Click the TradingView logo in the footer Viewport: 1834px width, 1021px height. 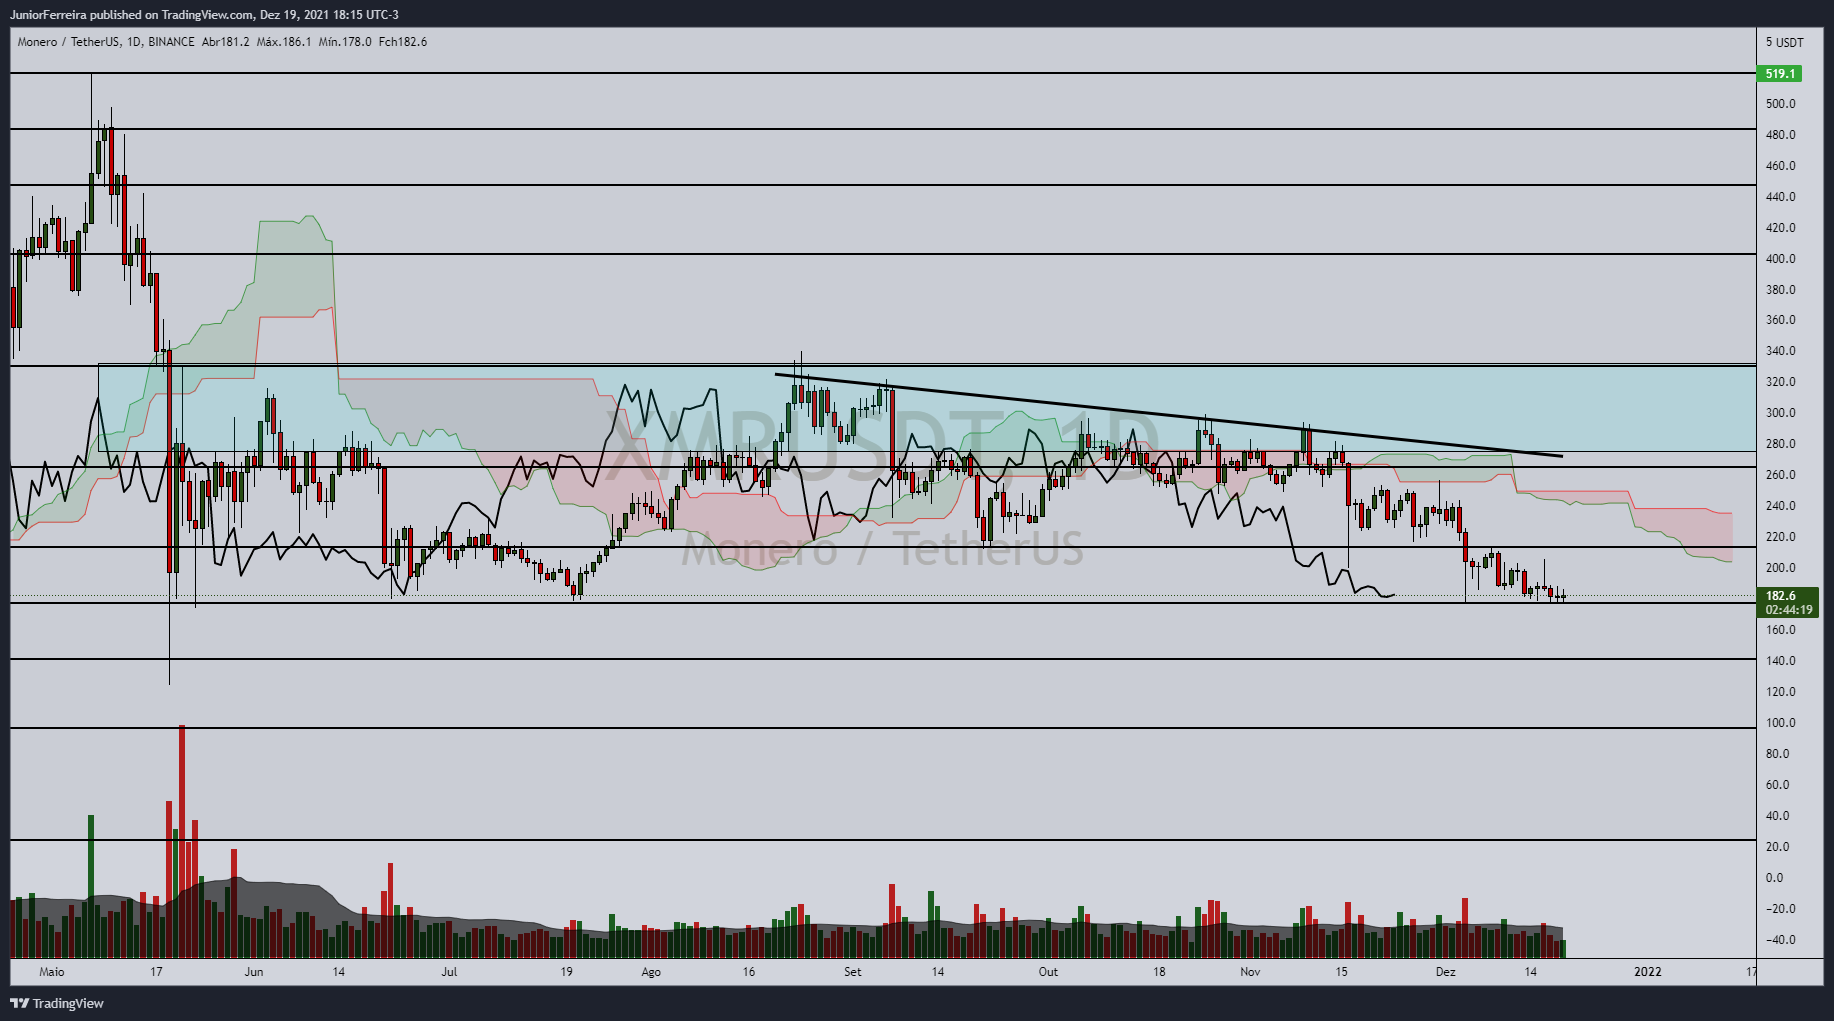[57, 1003]
